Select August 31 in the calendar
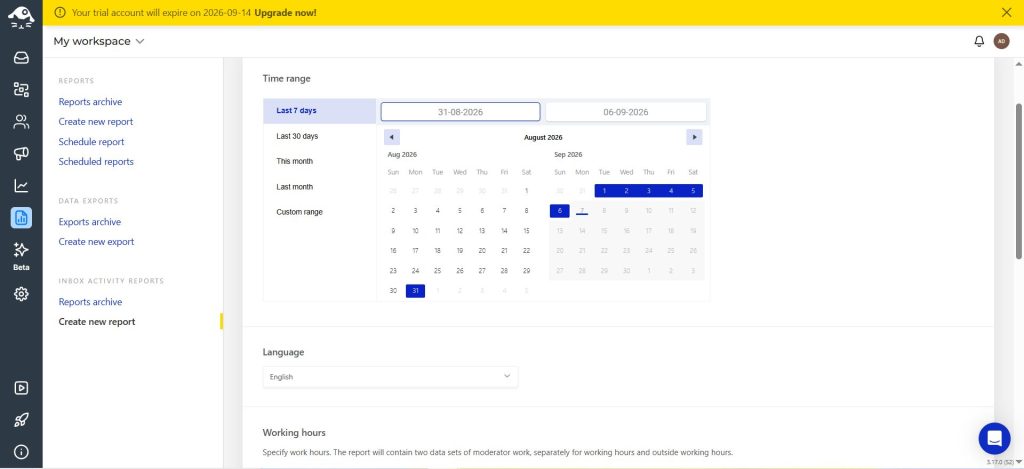This screenshot has width=1024, height=469. coord(415,291)
